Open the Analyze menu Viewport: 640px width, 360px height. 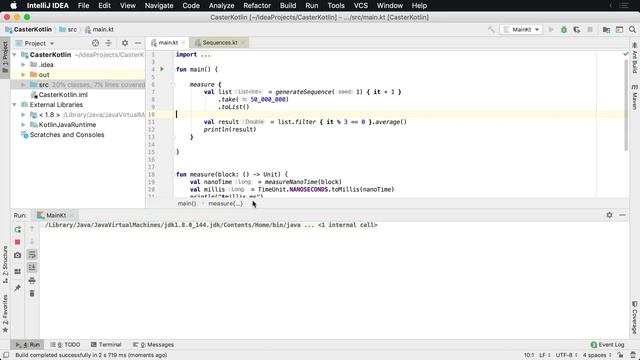pyautogui.click(x=221, y=6)
